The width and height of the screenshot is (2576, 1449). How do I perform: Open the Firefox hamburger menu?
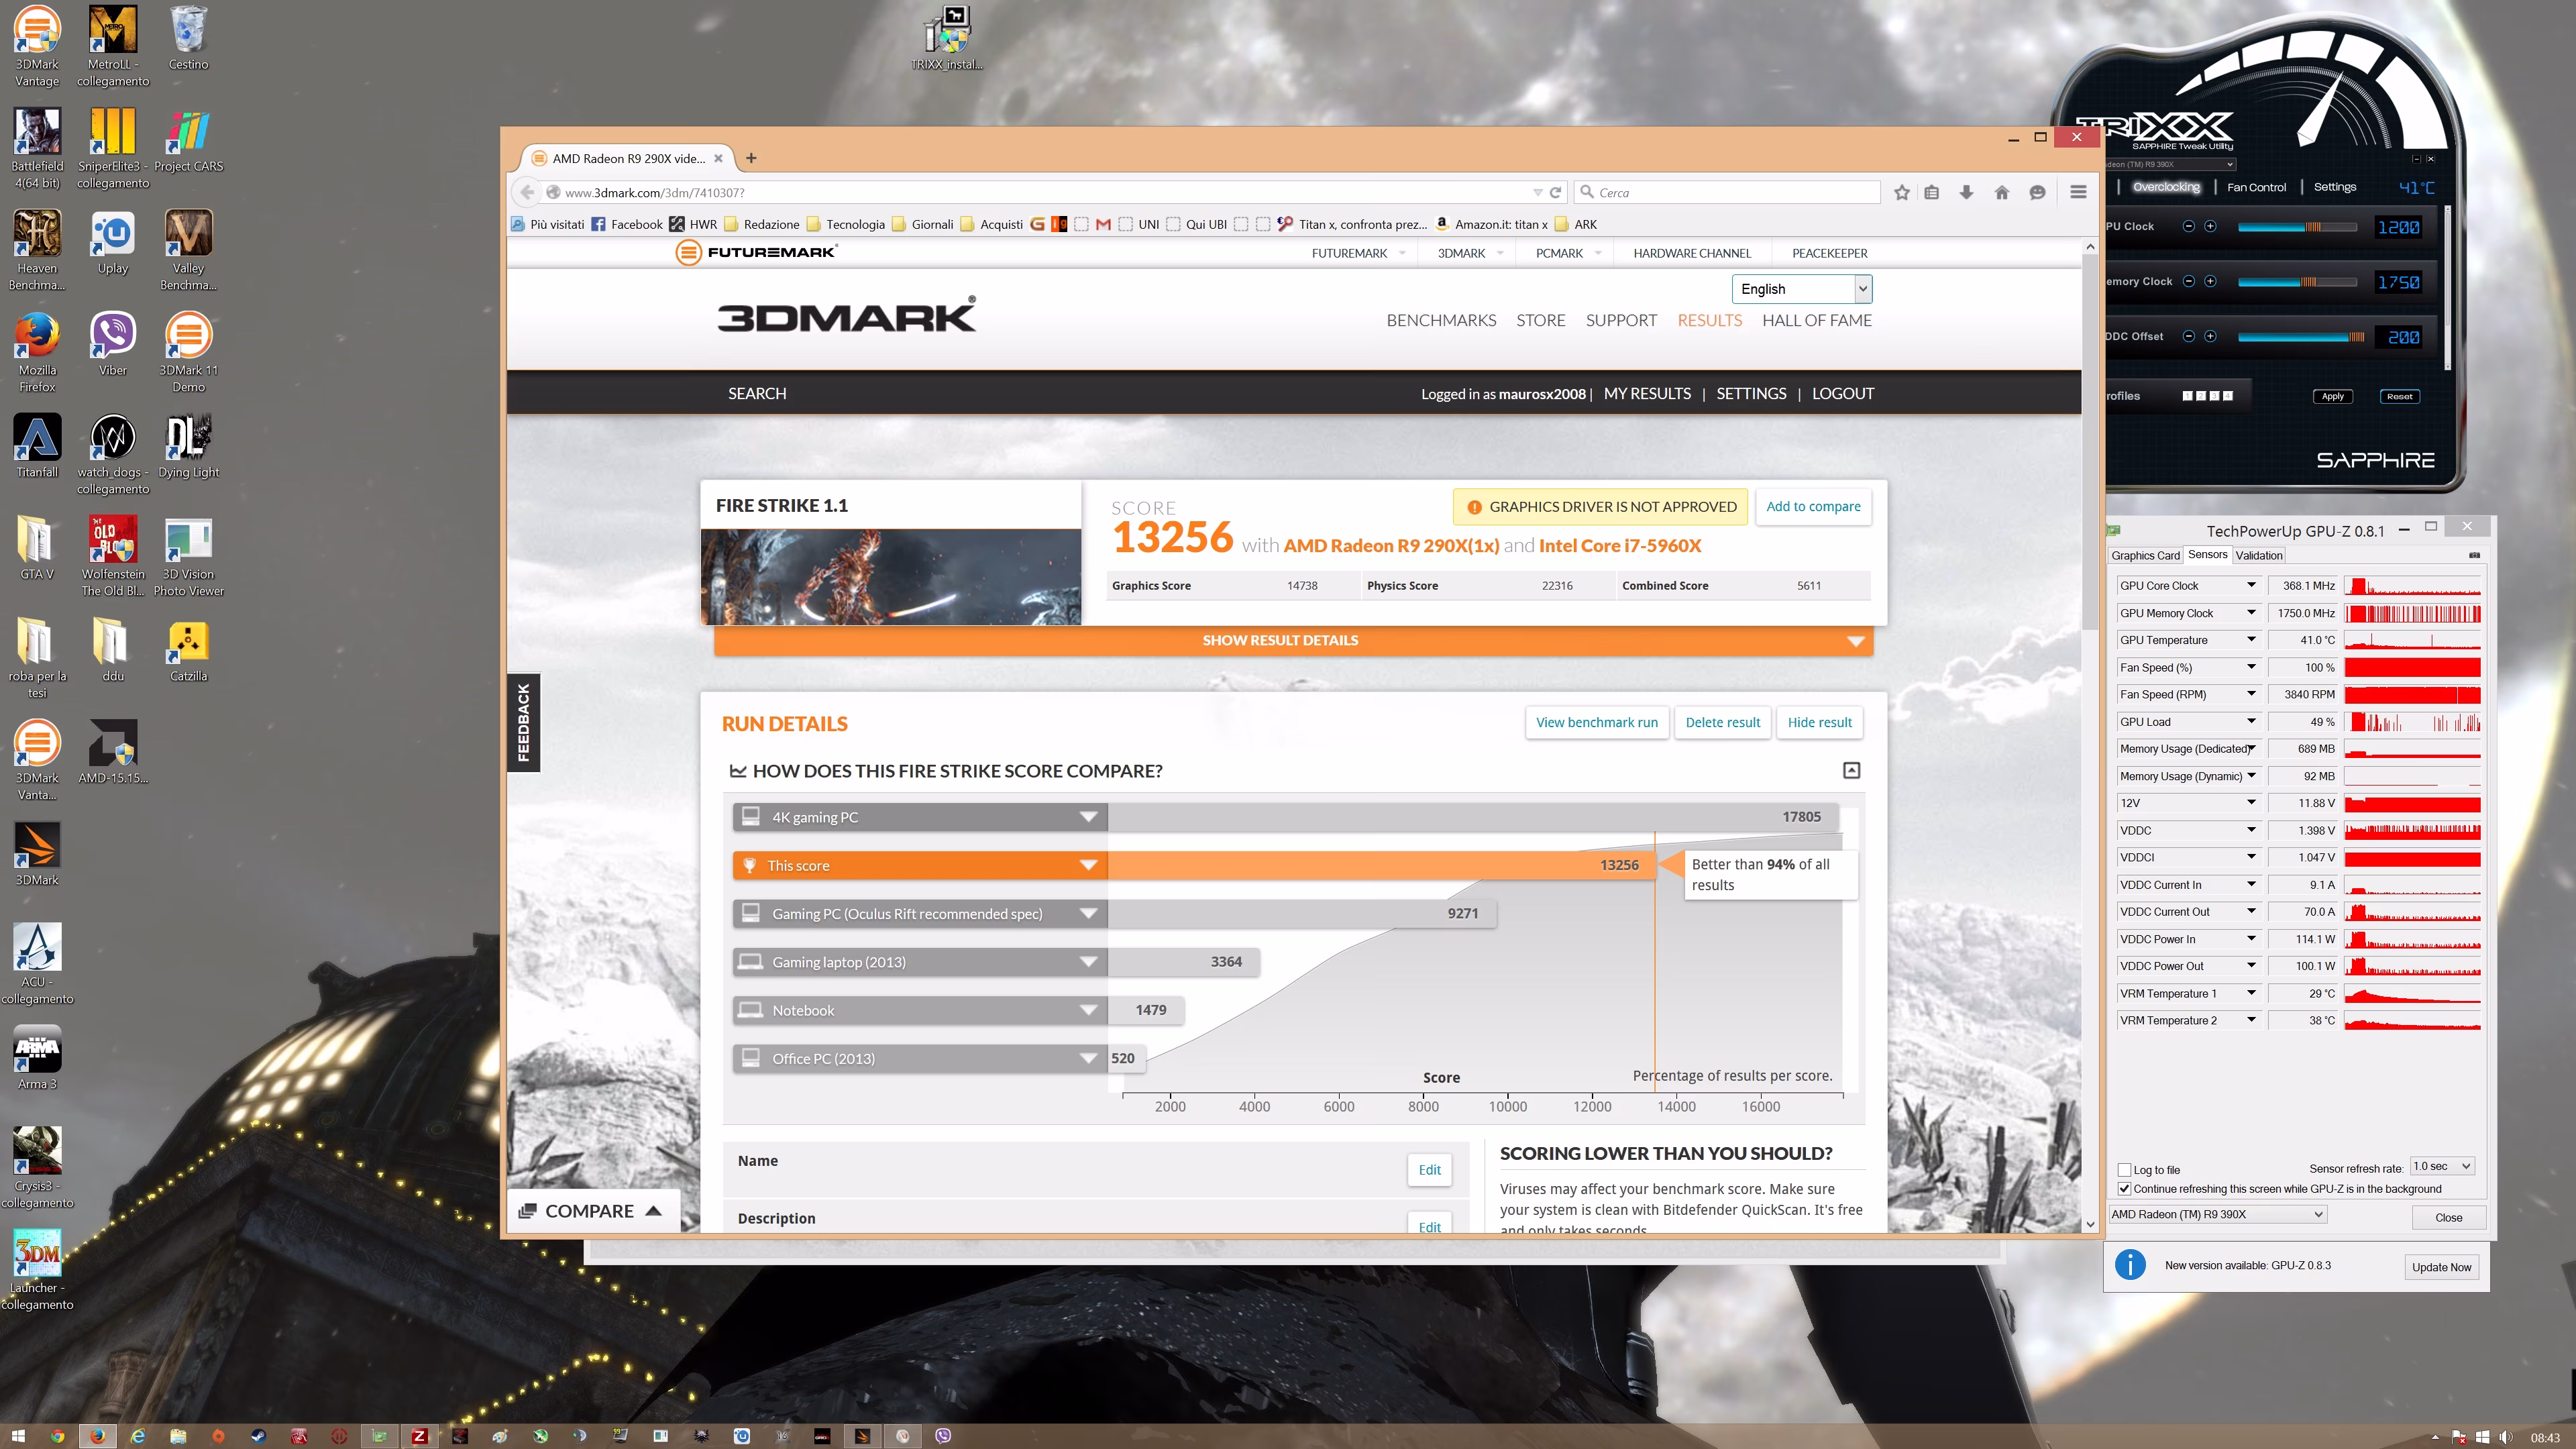(2078, 192)
